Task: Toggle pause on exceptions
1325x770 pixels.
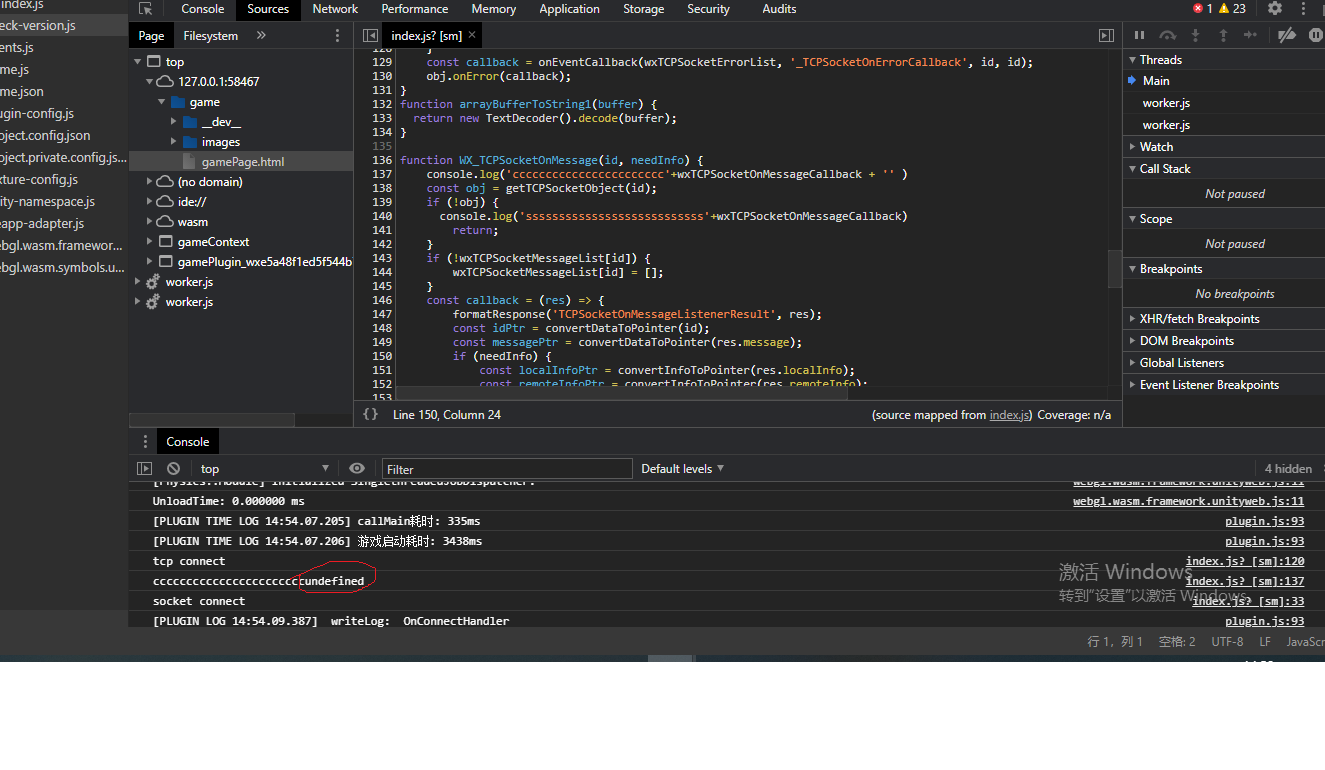Action: pos(1316,35)
